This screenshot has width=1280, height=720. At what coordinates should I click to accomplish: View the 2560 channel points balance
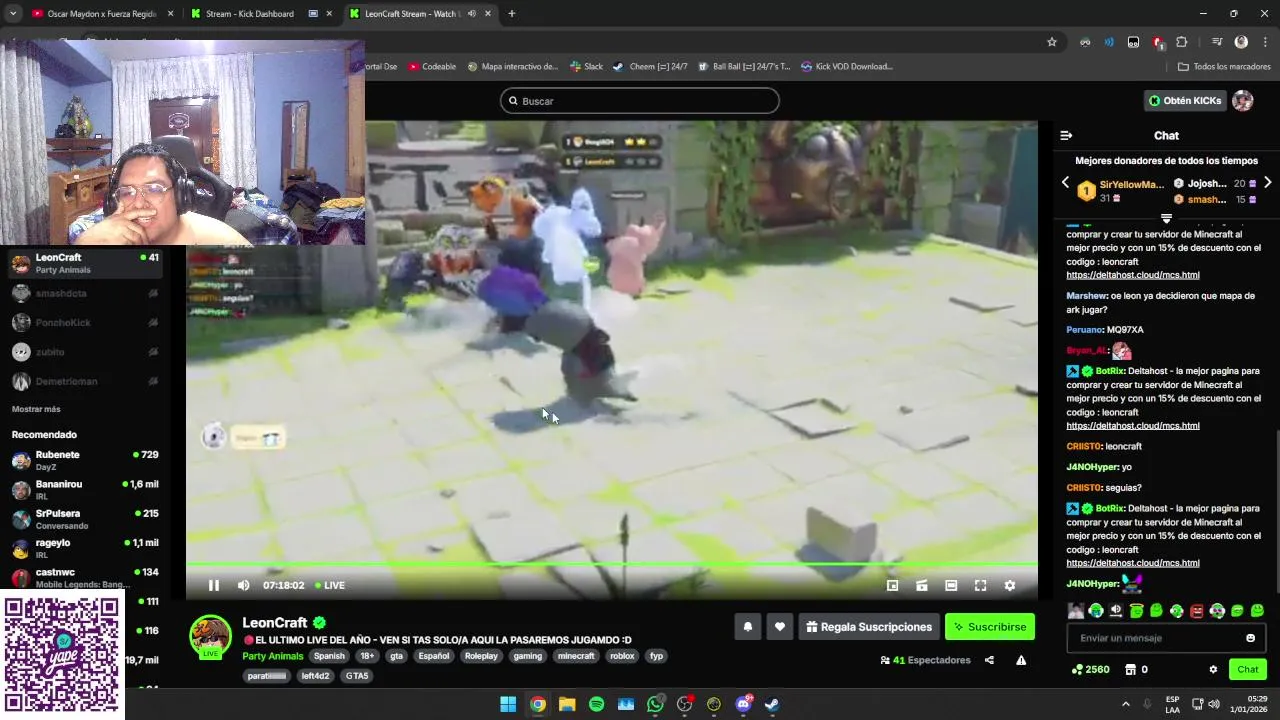coord(1090,670)
